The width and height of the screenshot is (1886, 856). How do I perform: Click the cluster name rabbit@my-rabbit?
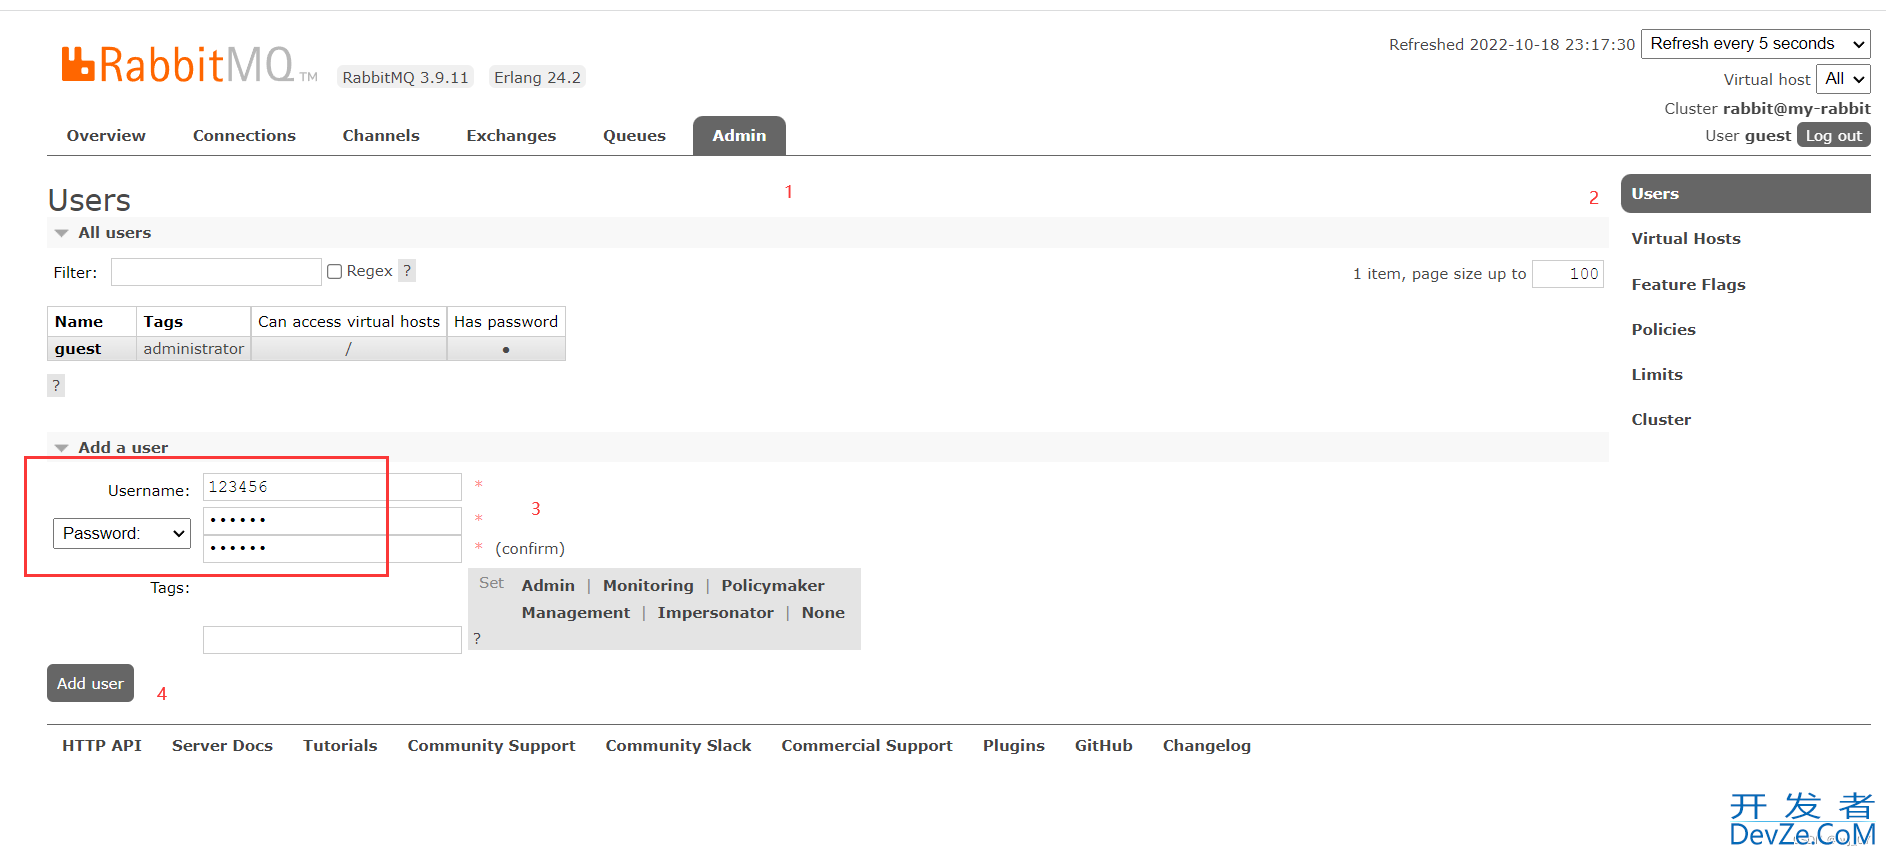(x=1796, y=109)
